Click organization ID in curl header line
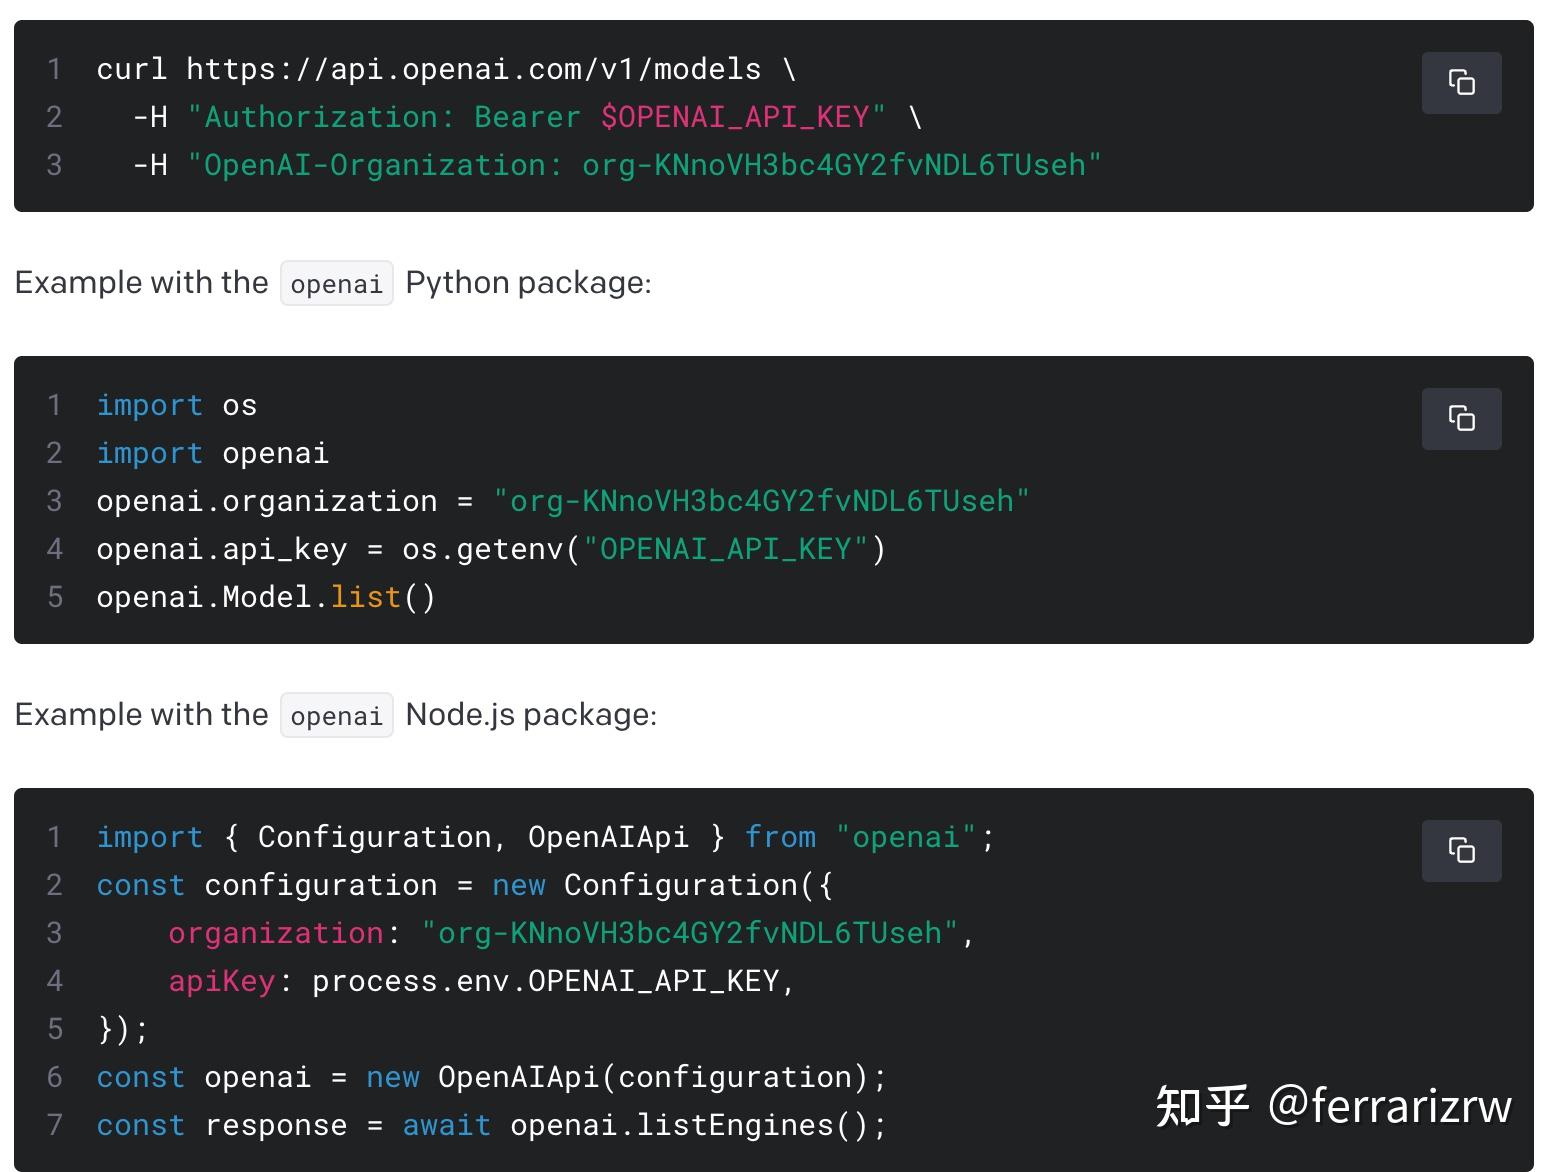This screenshot has width=1554, height=1172. pos(834,165)
